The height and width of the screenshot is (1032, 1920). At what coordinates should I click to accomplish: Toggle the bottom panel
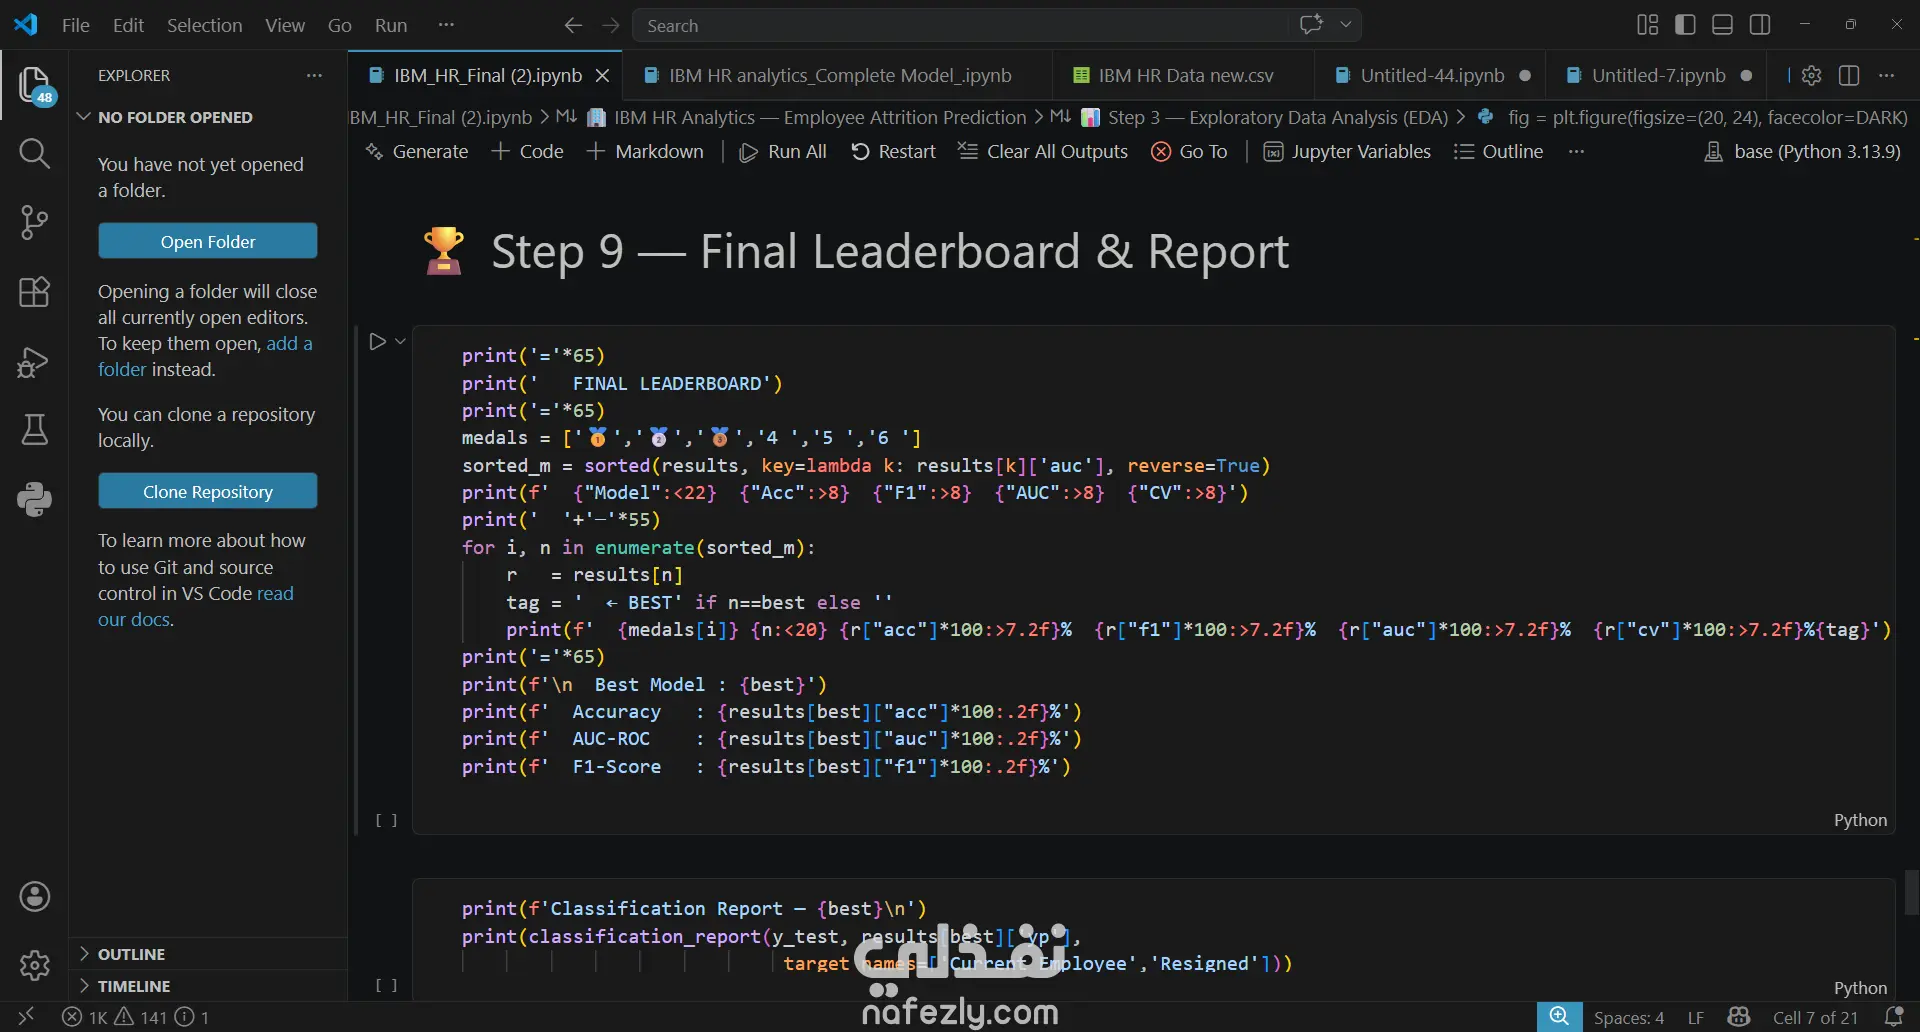pyautogui.click(x=1722, y=24)
